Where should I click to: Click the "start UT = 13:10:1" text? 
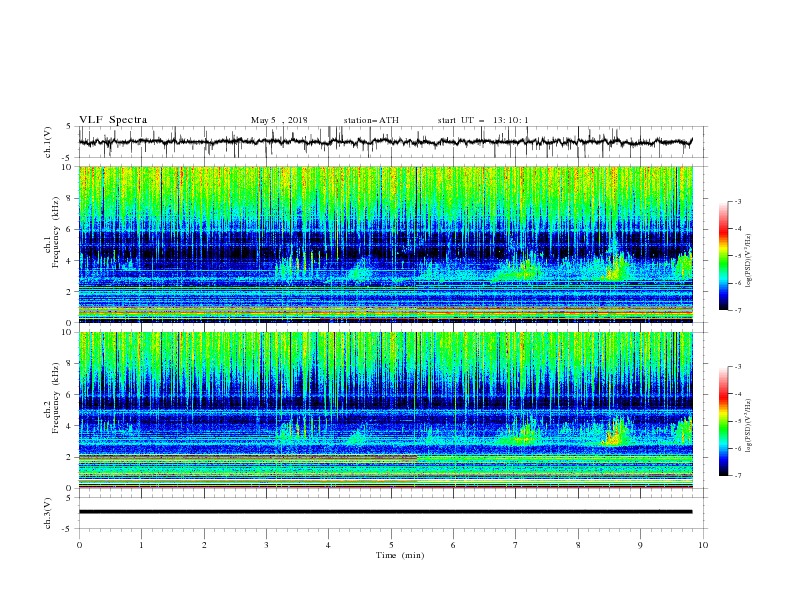click(x=483, y=120)
